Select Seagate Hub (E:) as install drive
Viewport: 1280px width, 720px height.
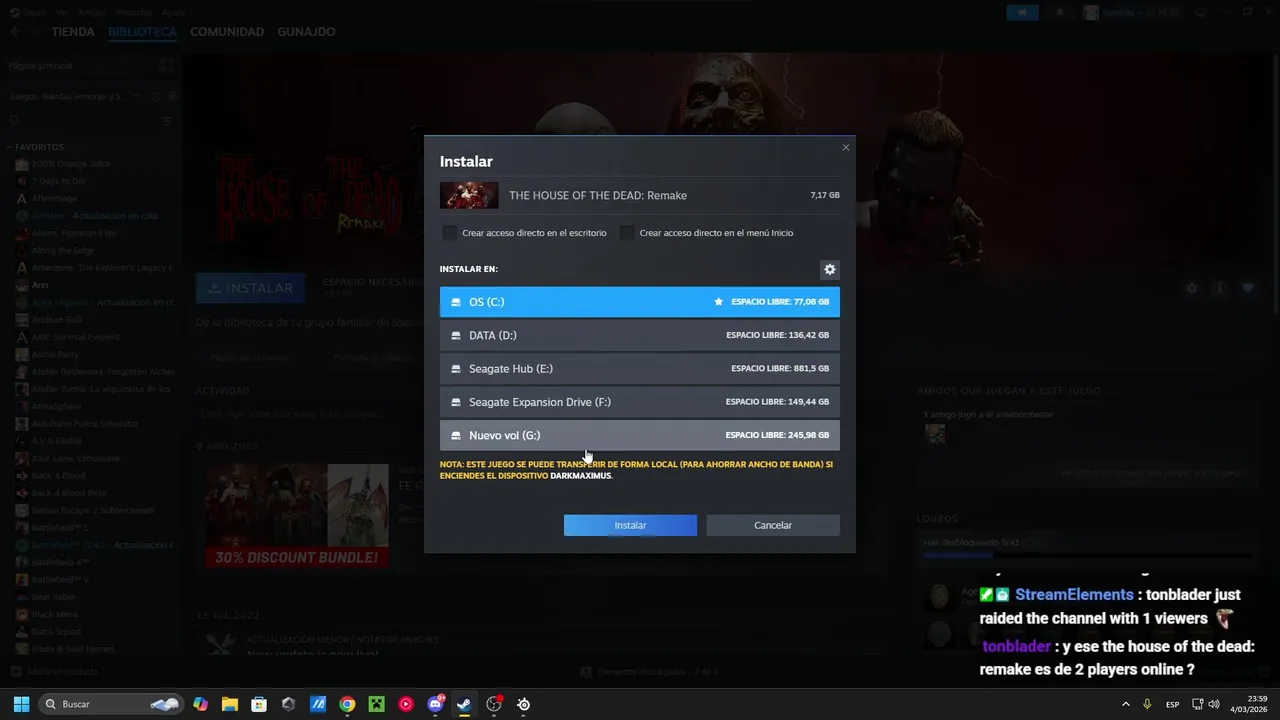click(640, 369)
